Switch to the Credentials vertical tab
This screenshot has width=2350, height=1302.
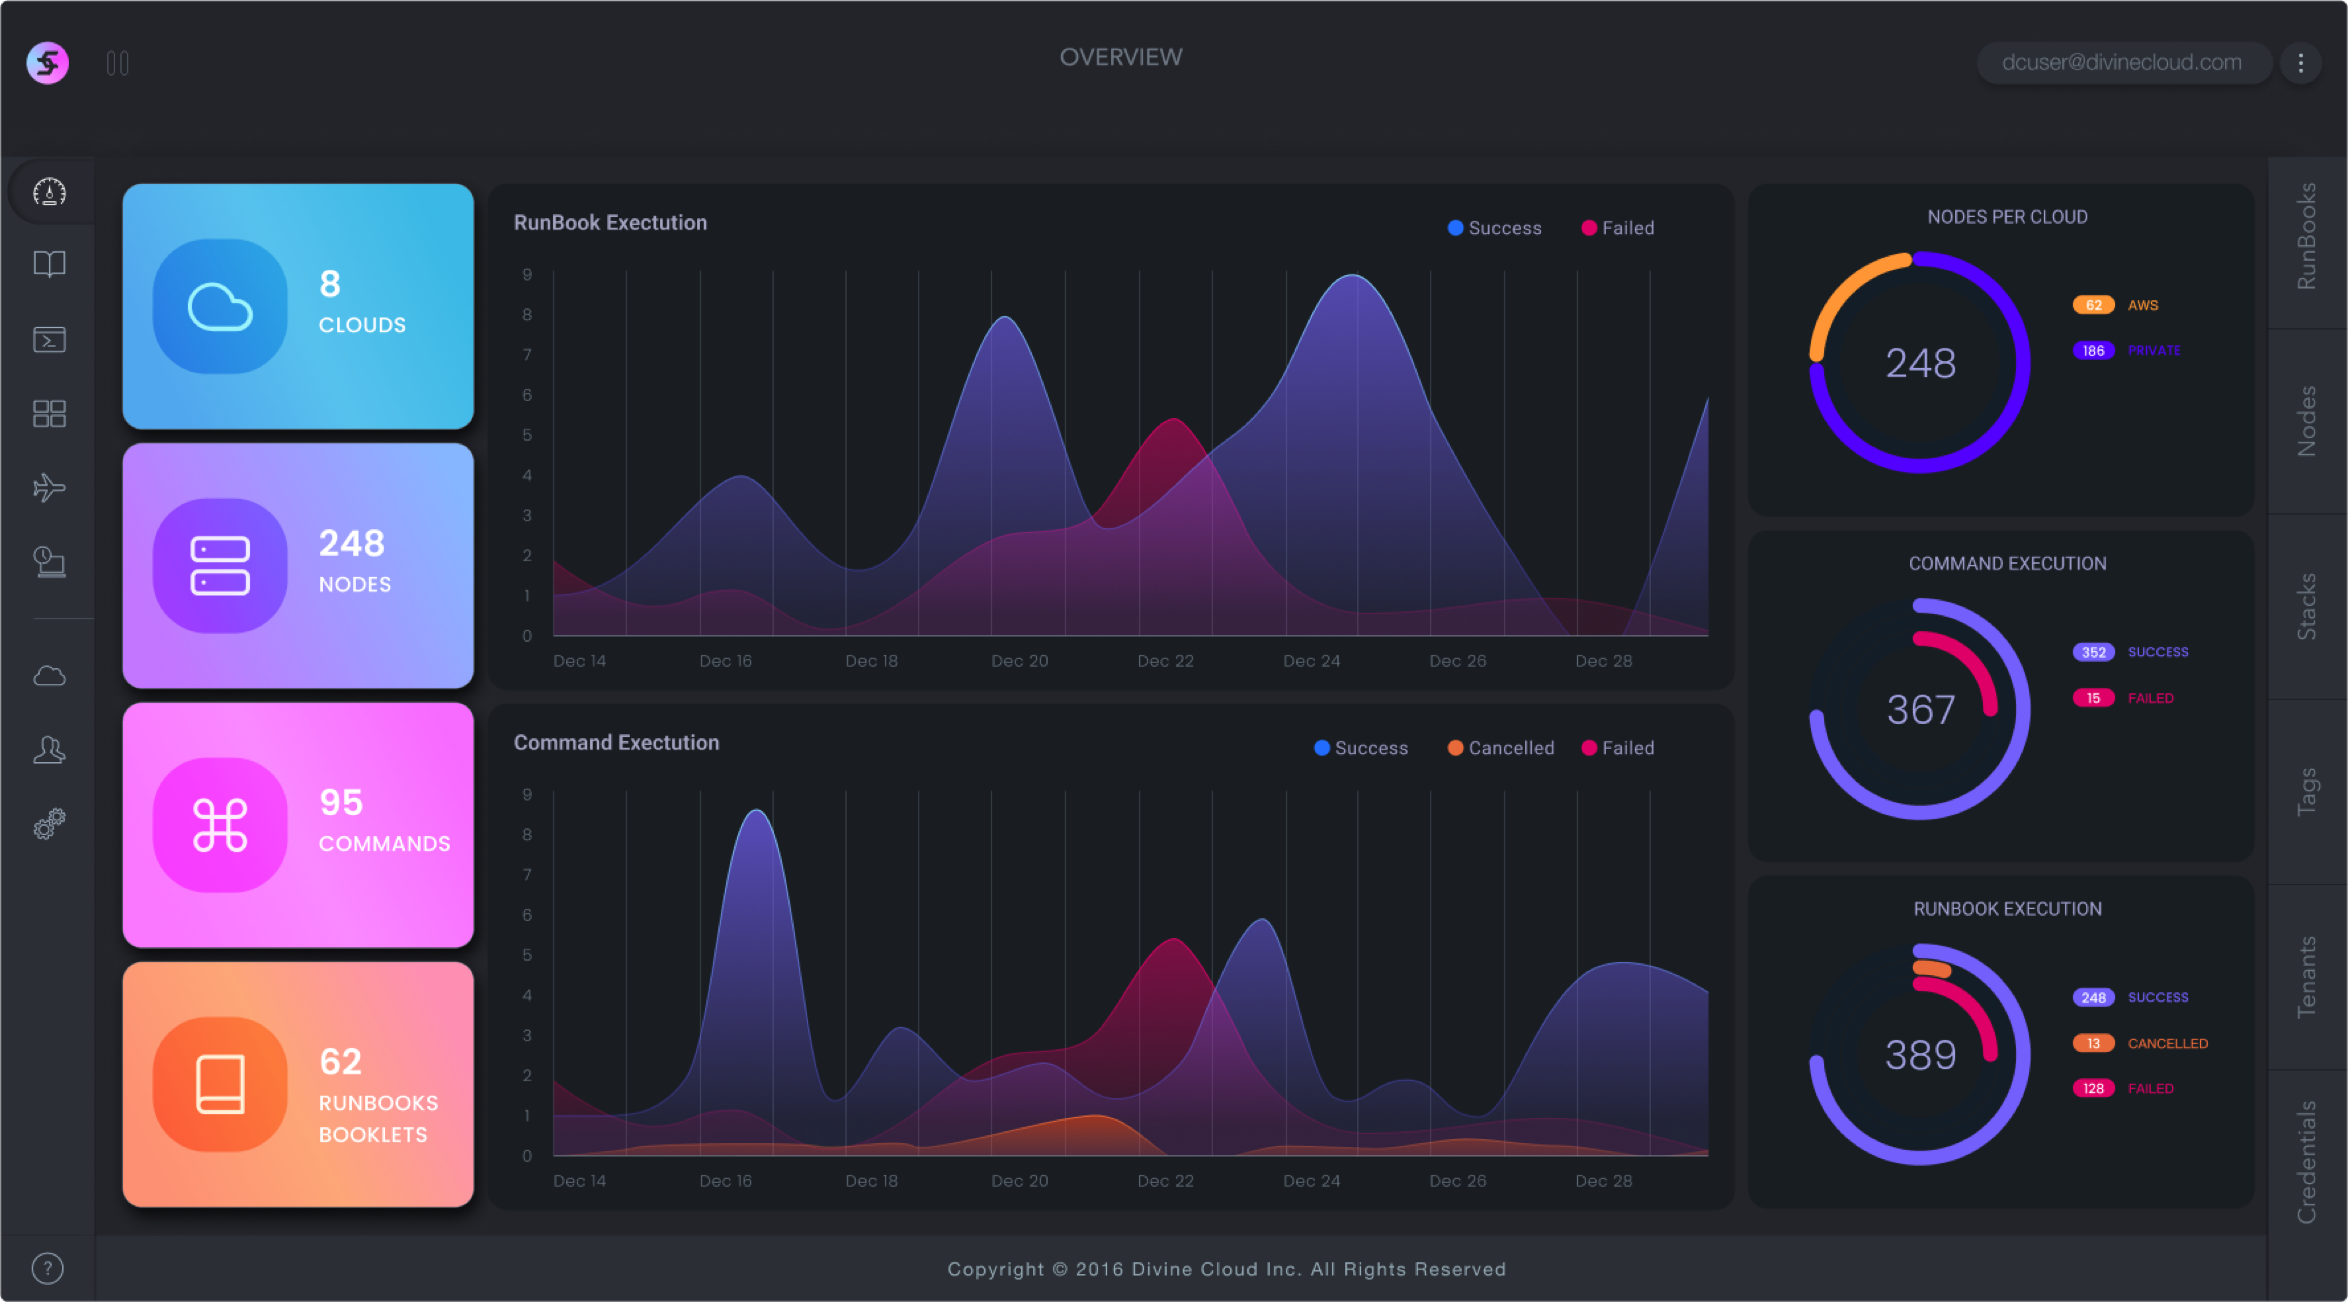[2307, 1162]
